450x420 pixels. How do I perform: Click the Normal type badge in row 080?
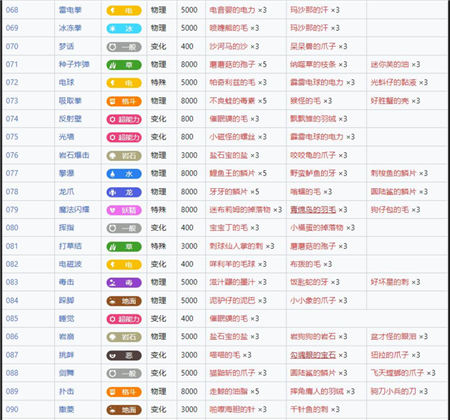[124, 228]
